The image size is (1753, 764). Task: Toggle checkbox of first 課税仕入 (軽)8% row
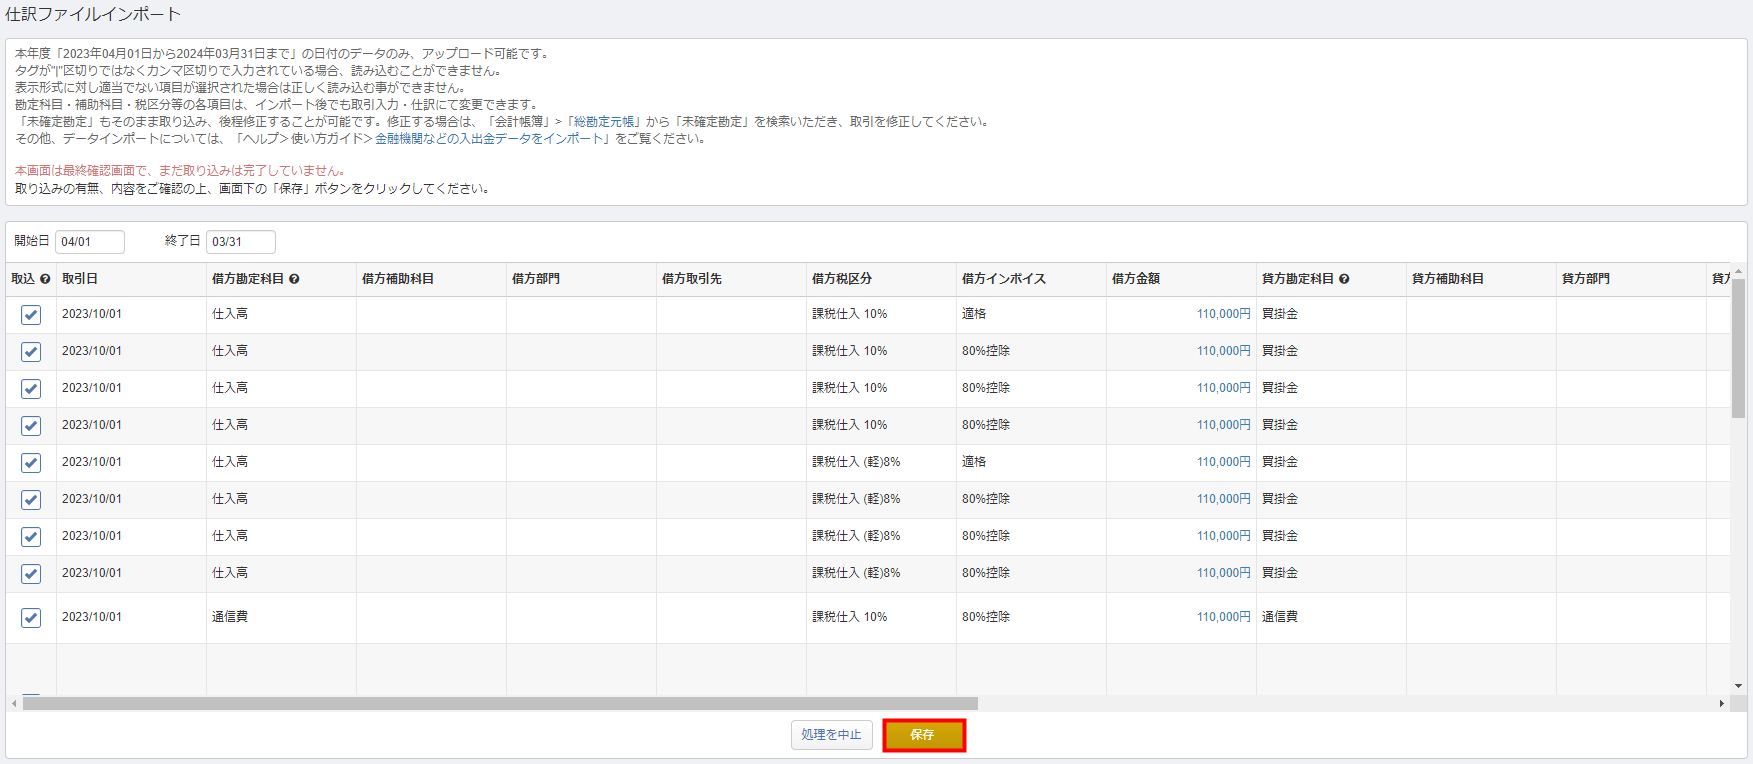coord(31,463)
